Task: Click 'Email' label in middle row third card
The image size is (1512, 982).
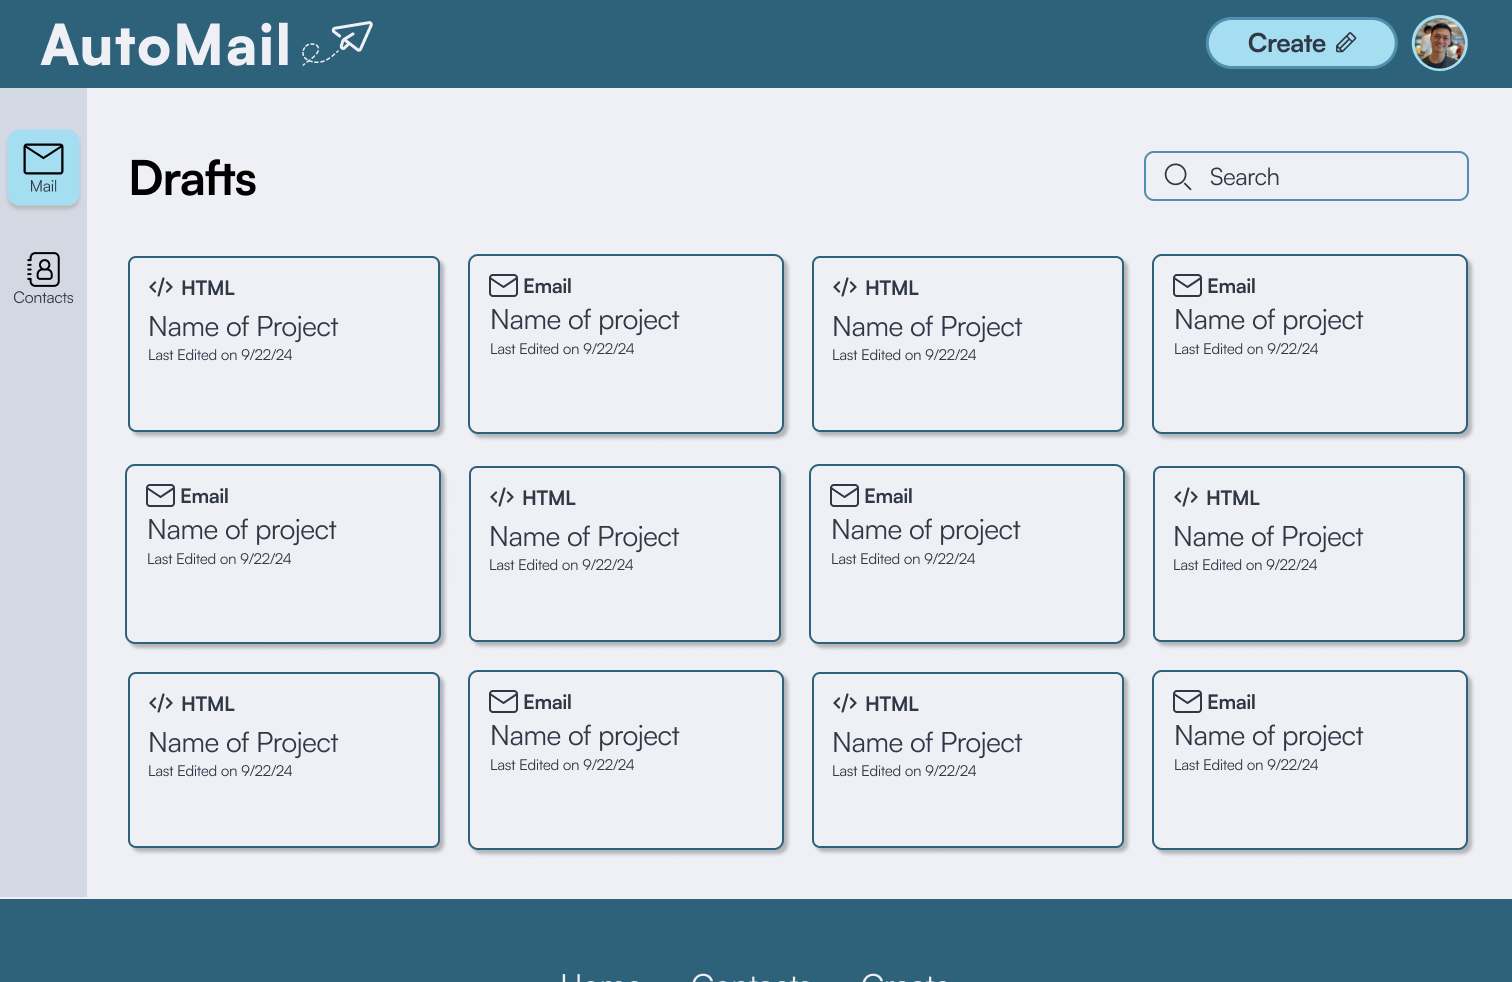Action: pos(888,496)
